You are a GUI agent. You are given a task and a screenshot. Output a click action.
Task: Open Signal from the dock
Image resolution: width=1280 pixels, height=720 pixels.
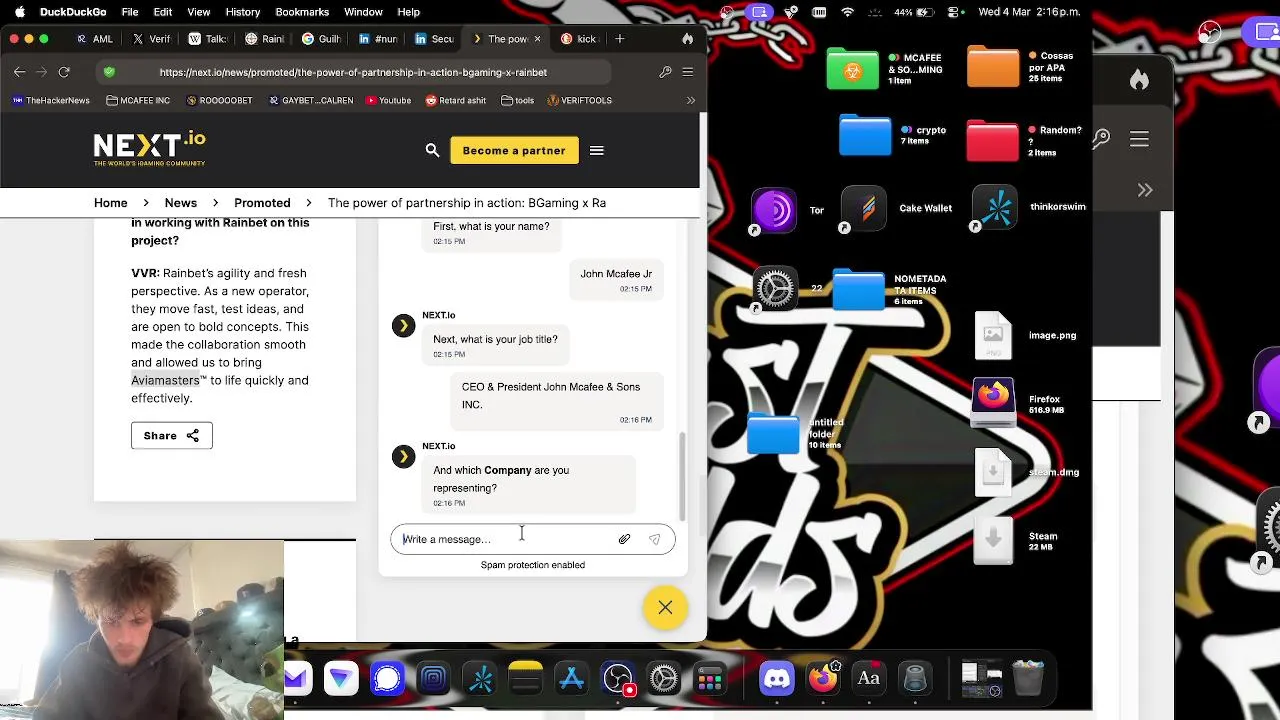[x=387, y=679]
